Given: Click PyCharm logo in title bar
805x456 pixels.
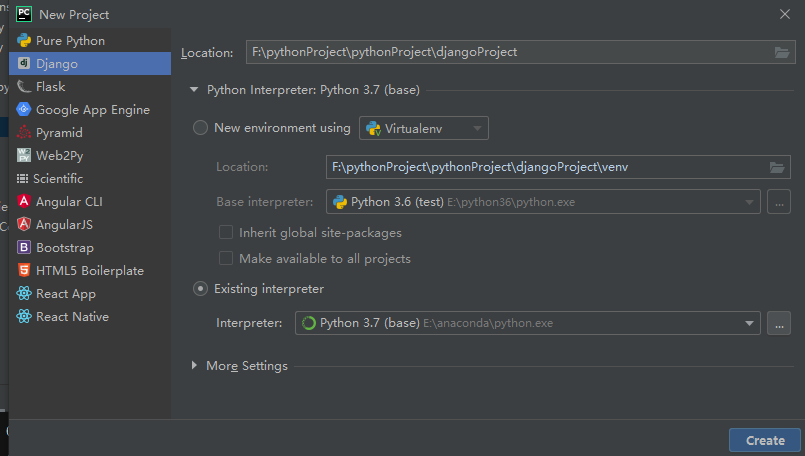Looking at the screenshot, I should tap(24, 14).
